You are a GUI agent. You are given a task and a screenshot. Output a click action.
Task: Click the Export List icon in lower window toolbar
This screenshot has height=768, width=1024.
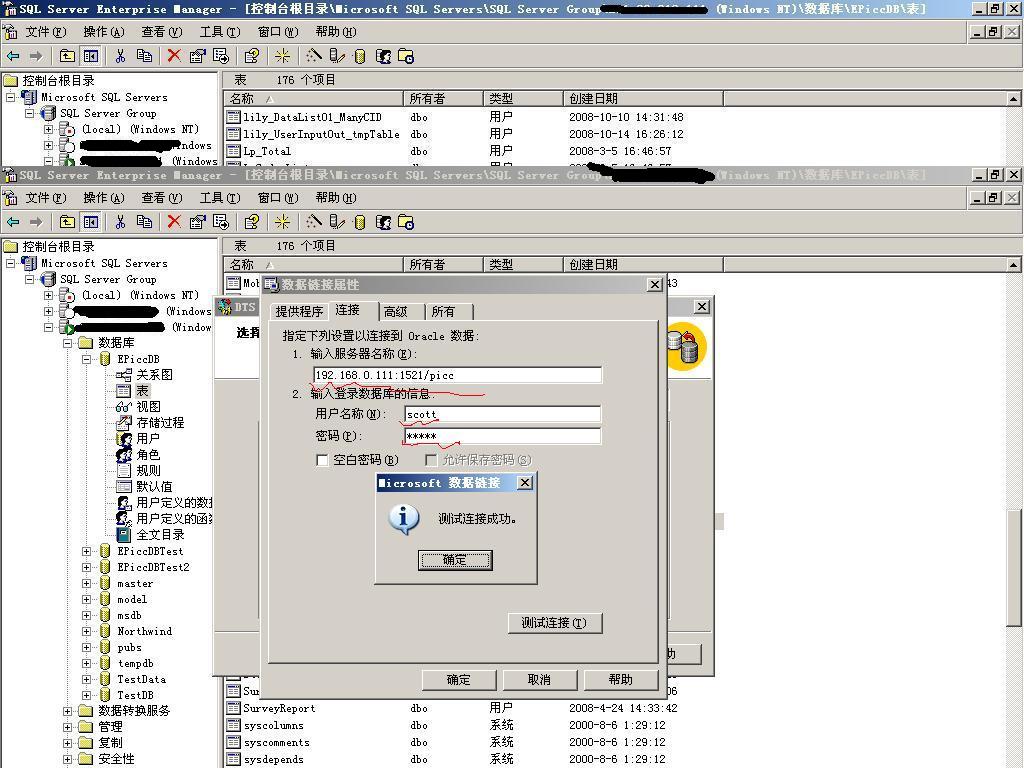tap(221, 223)
